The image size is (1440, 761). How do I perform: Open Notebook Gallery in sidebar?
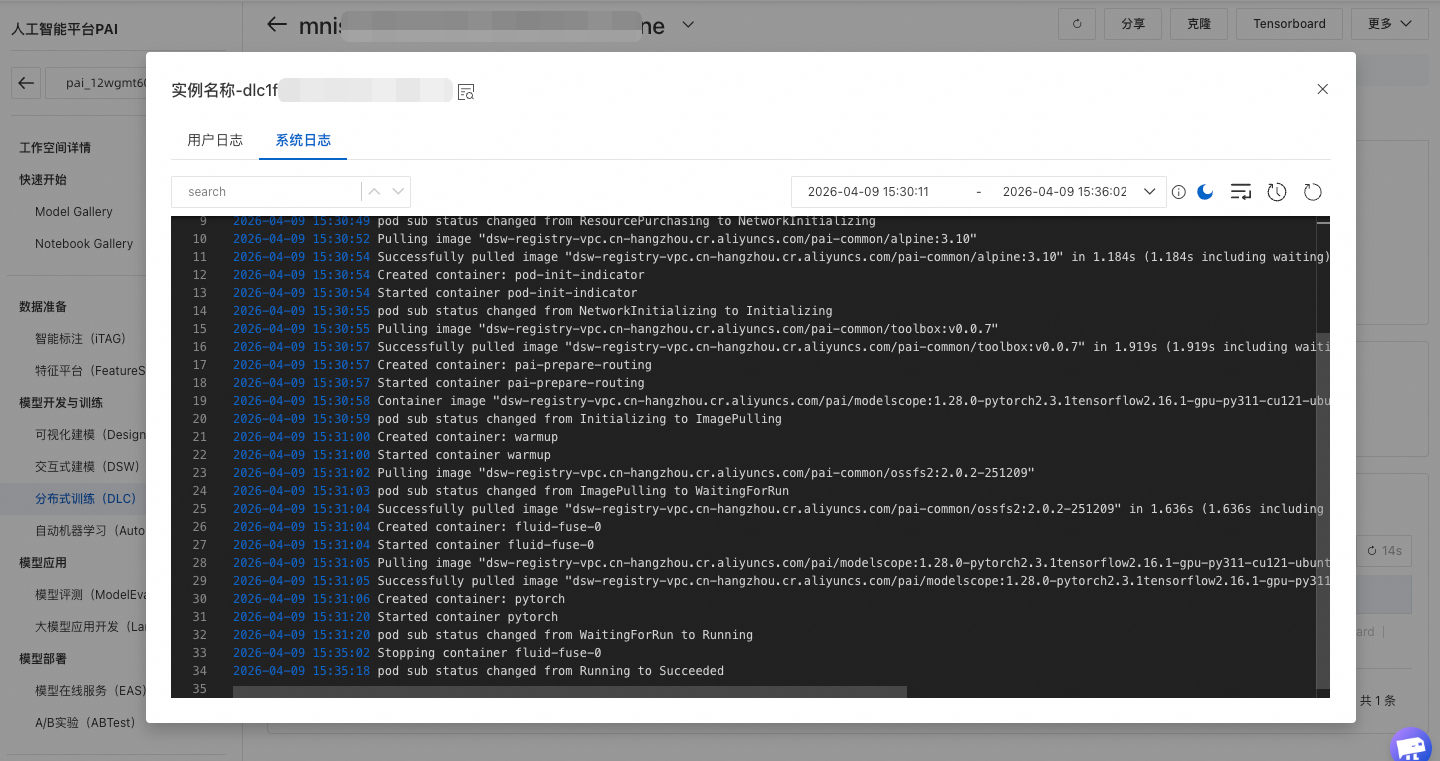pos(84,243)
